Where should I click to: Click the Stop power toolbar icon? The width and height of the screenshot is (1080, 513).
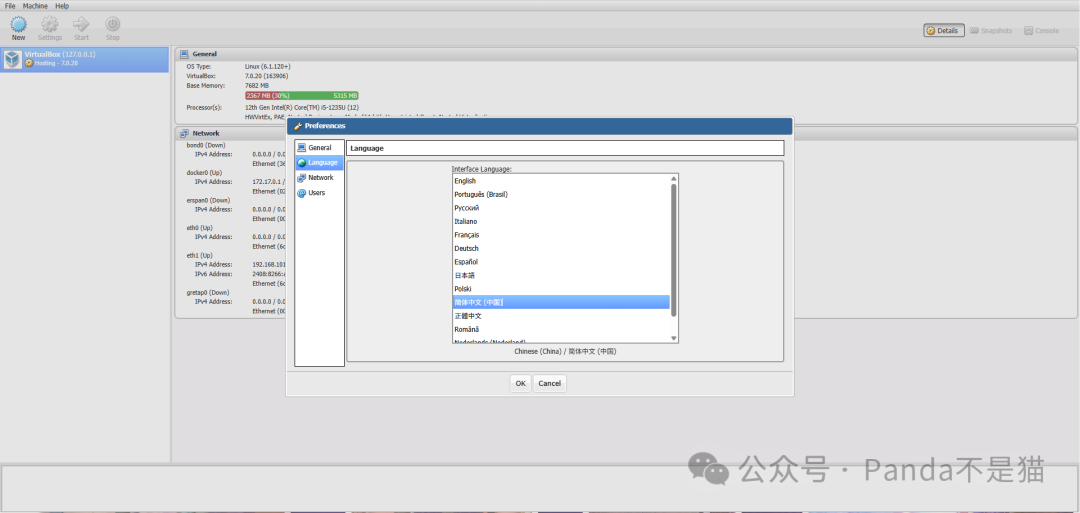point(113,25)
